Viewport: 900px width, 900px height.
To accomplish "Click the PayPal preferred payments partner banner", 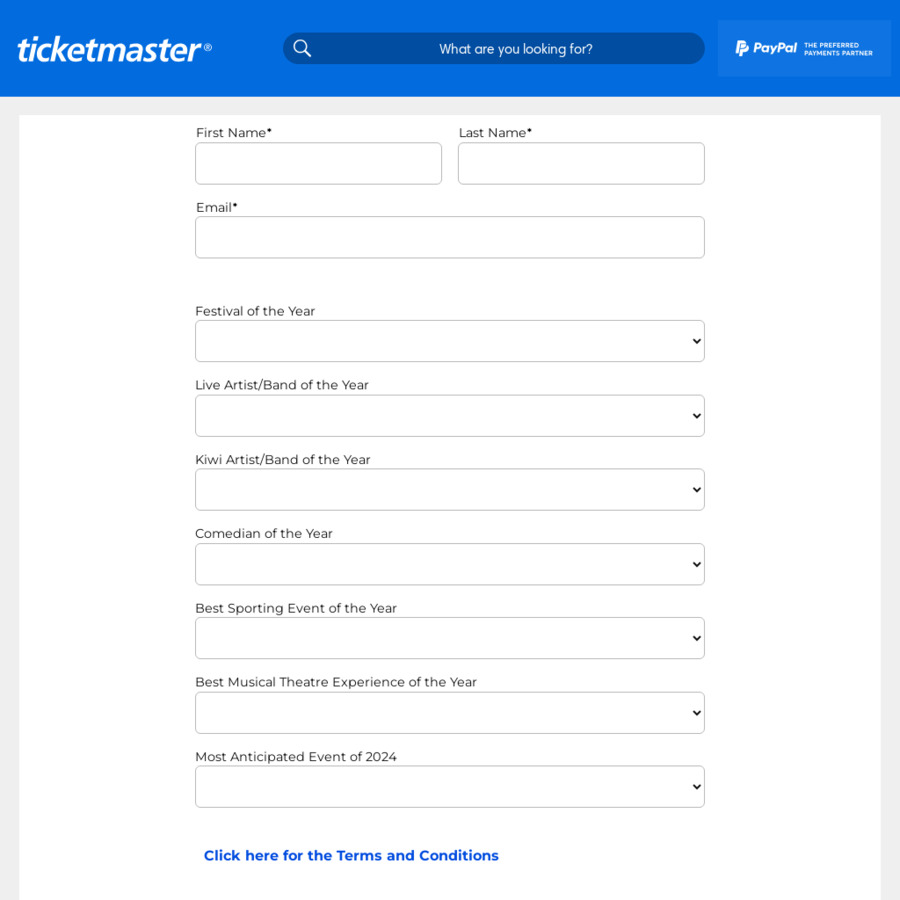I will point(804,47).
